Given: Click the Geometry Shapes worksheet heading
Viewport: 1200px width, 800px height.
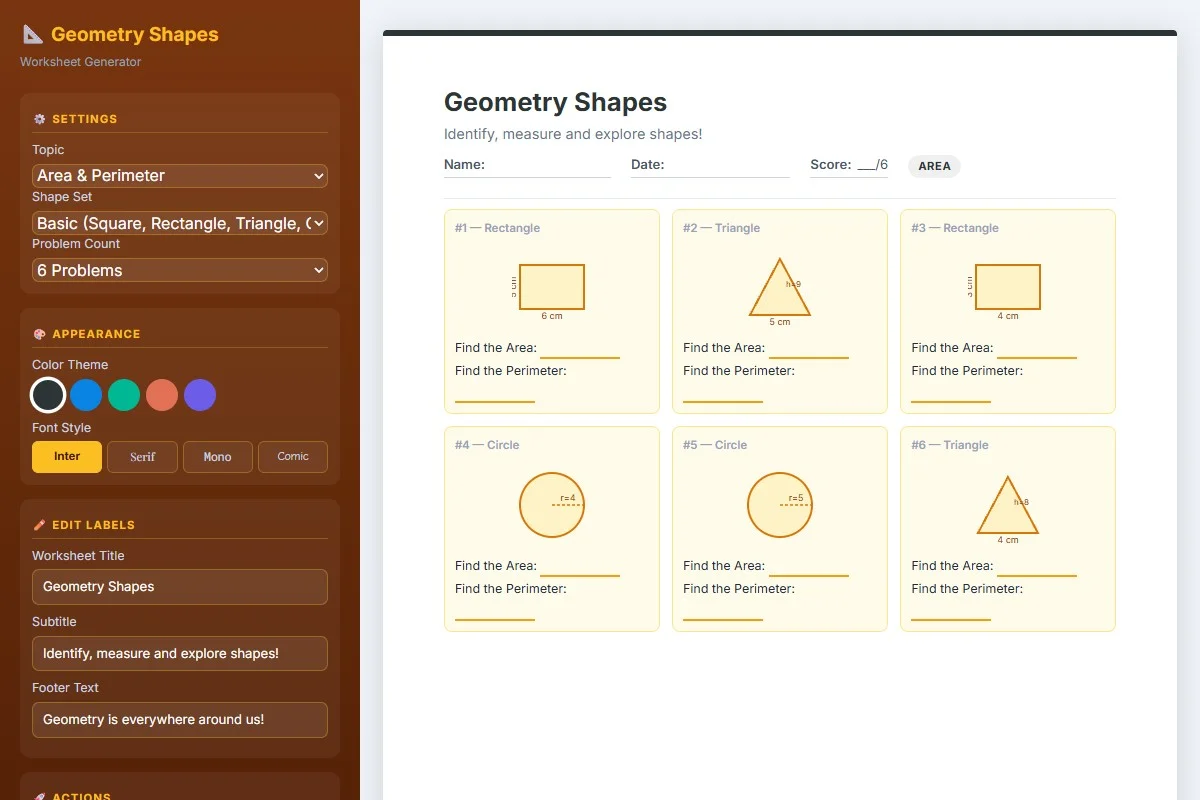Looking at the screenshot, I should click(x=555, y=102).
